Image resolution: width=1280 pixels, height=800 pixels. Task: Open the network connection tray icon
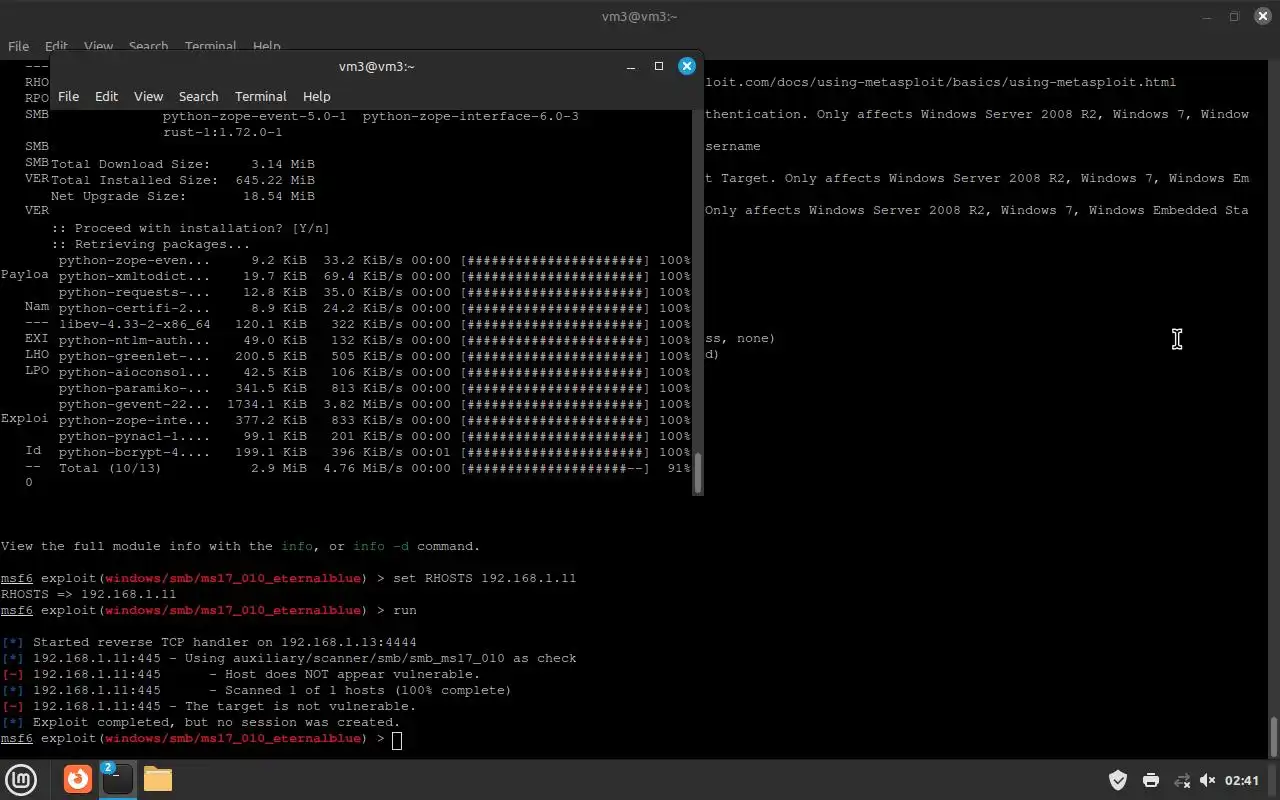pos(1182,780)
